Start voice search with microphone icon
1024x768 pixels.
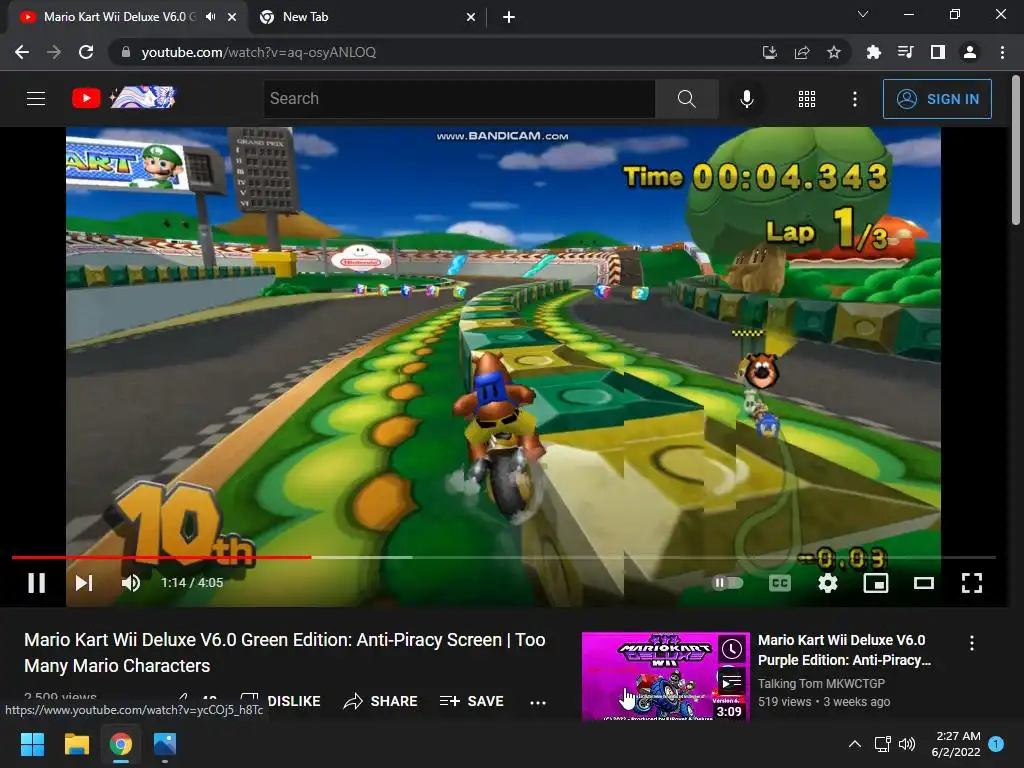point(746,99)
